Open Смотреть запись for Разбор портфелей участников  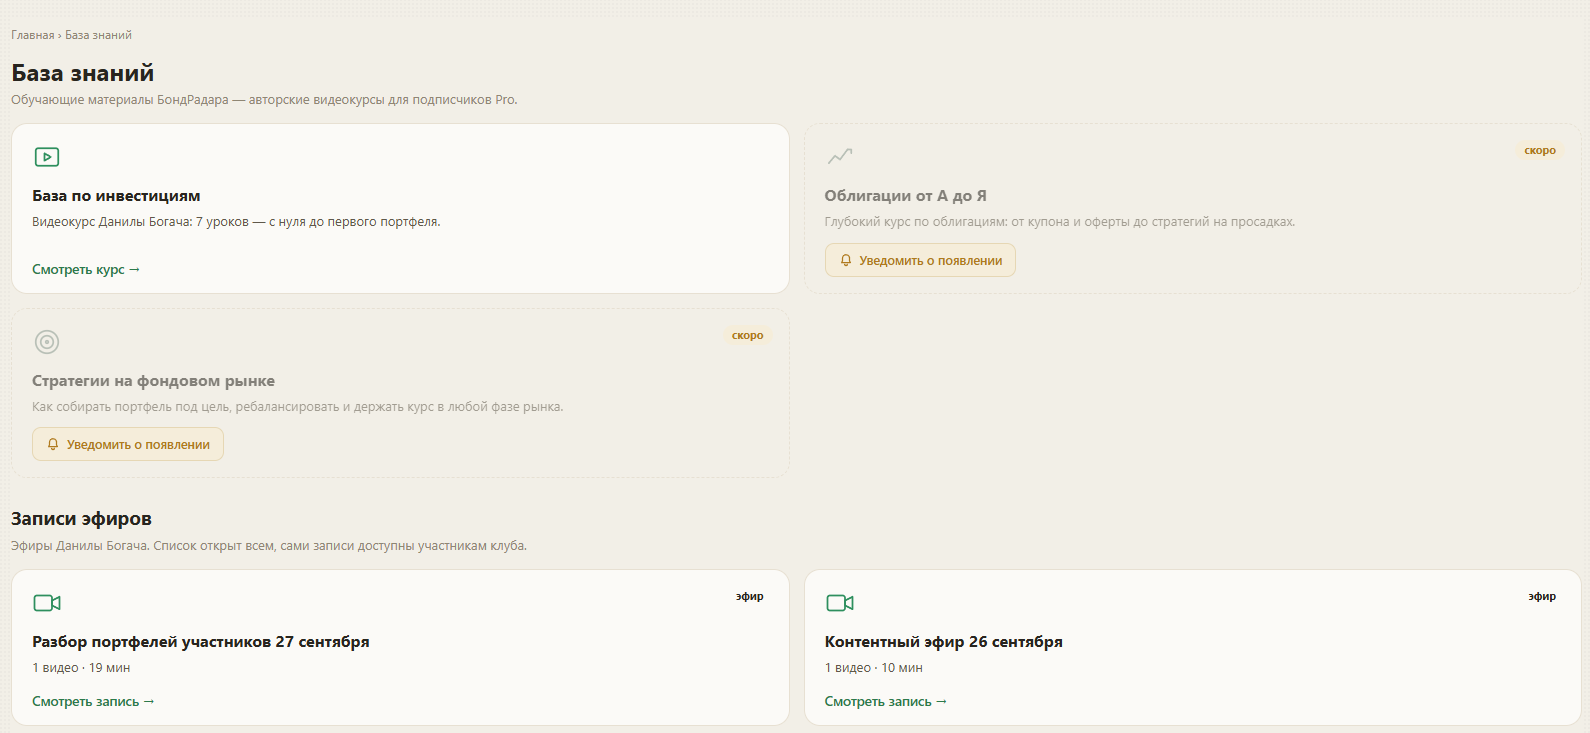(93, 701)
